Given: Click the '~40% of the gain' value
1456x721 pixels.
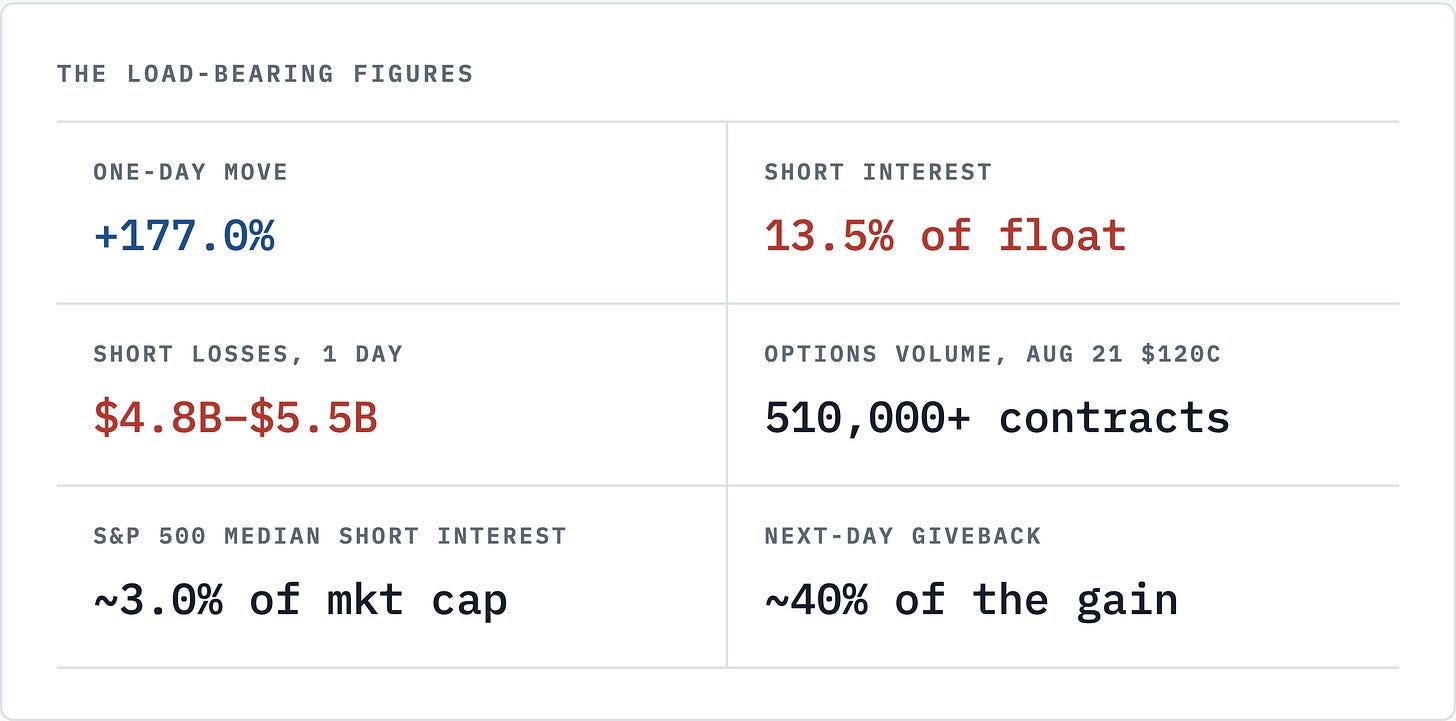Looking at the screenshot, I should (x=971, y=600).
